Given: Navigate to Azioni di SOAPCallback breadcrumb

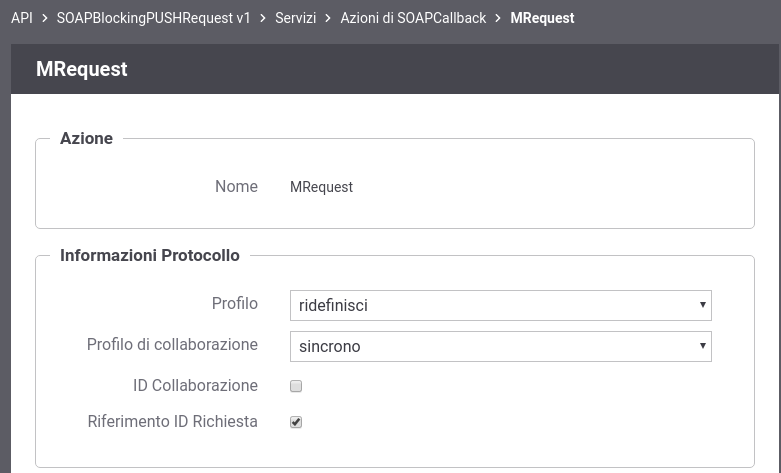Looking at the screenshot, I should tap(413, 18).
